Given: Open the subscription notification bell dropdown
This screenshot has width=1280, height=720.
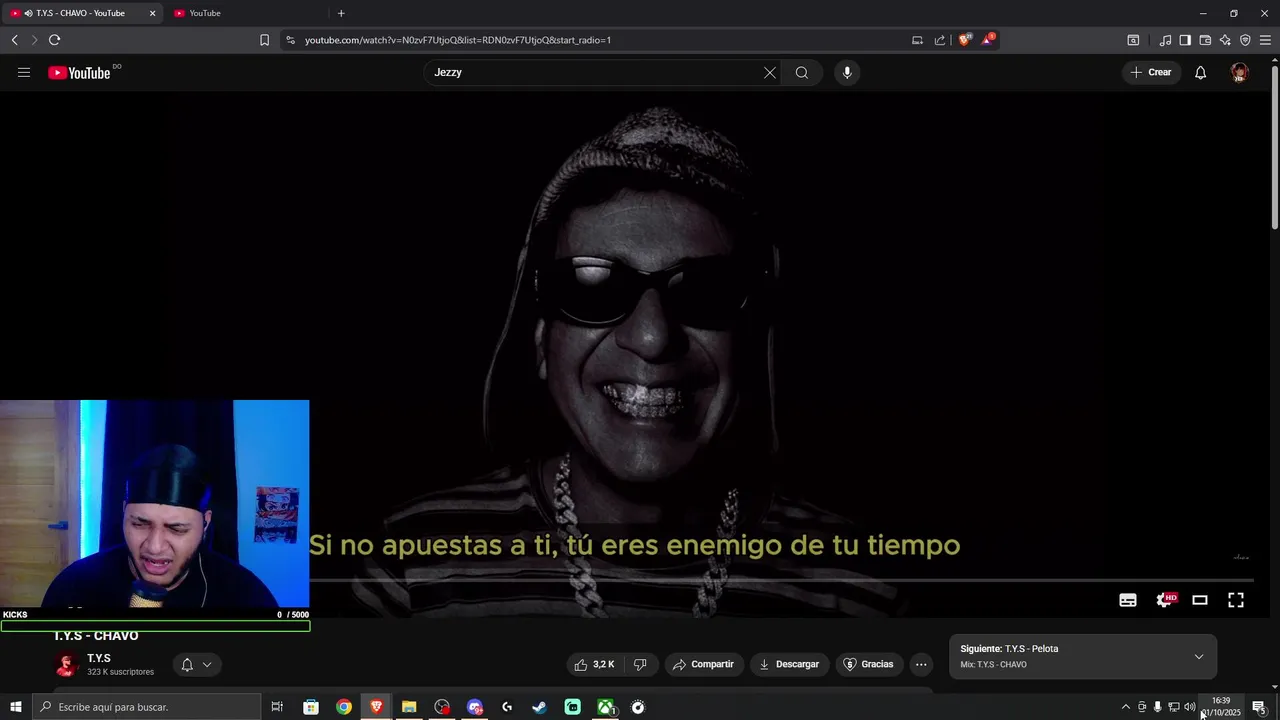Looking at the screenshot, I should pos(196,664).
